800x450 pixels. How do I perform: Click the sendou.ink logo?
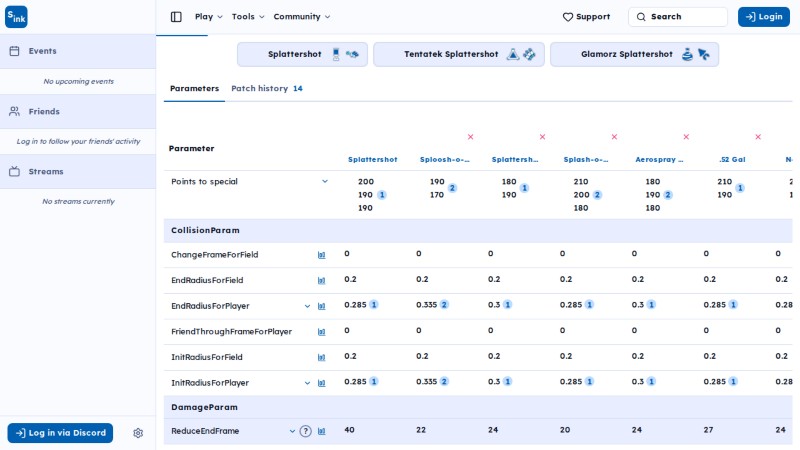[16, 17]
